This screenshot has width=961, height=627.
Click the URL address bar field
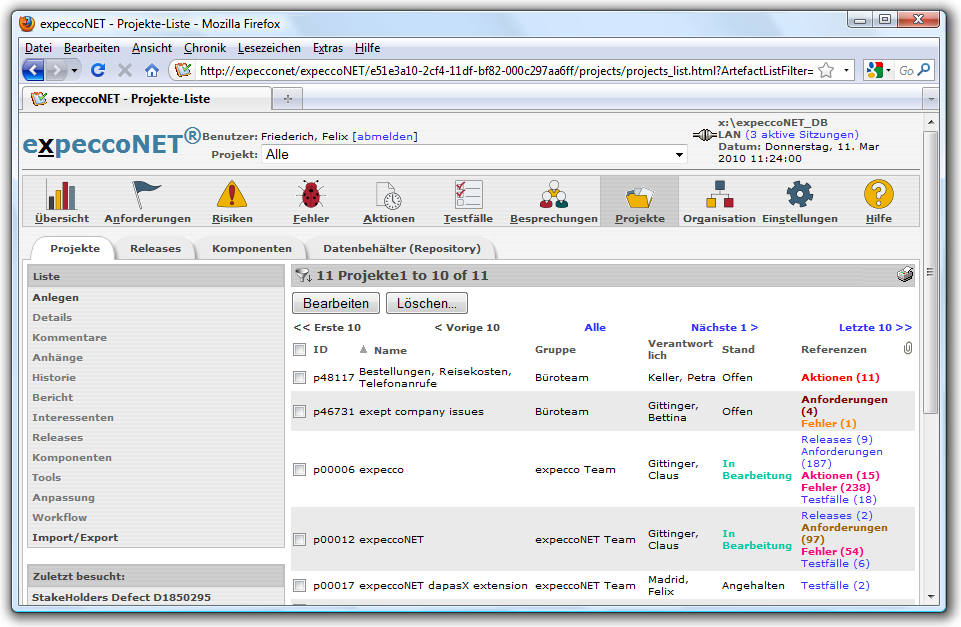tap(500, 71)
